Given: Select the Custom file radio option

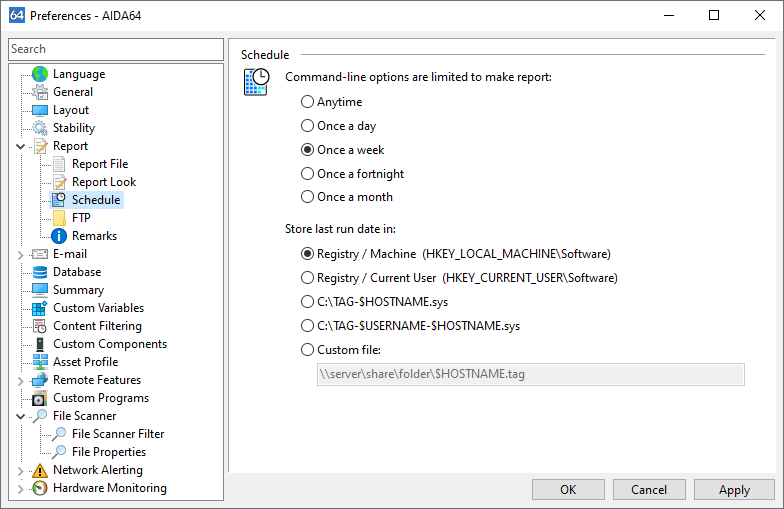Looking at the screenshot, I should tap(341, 350).
